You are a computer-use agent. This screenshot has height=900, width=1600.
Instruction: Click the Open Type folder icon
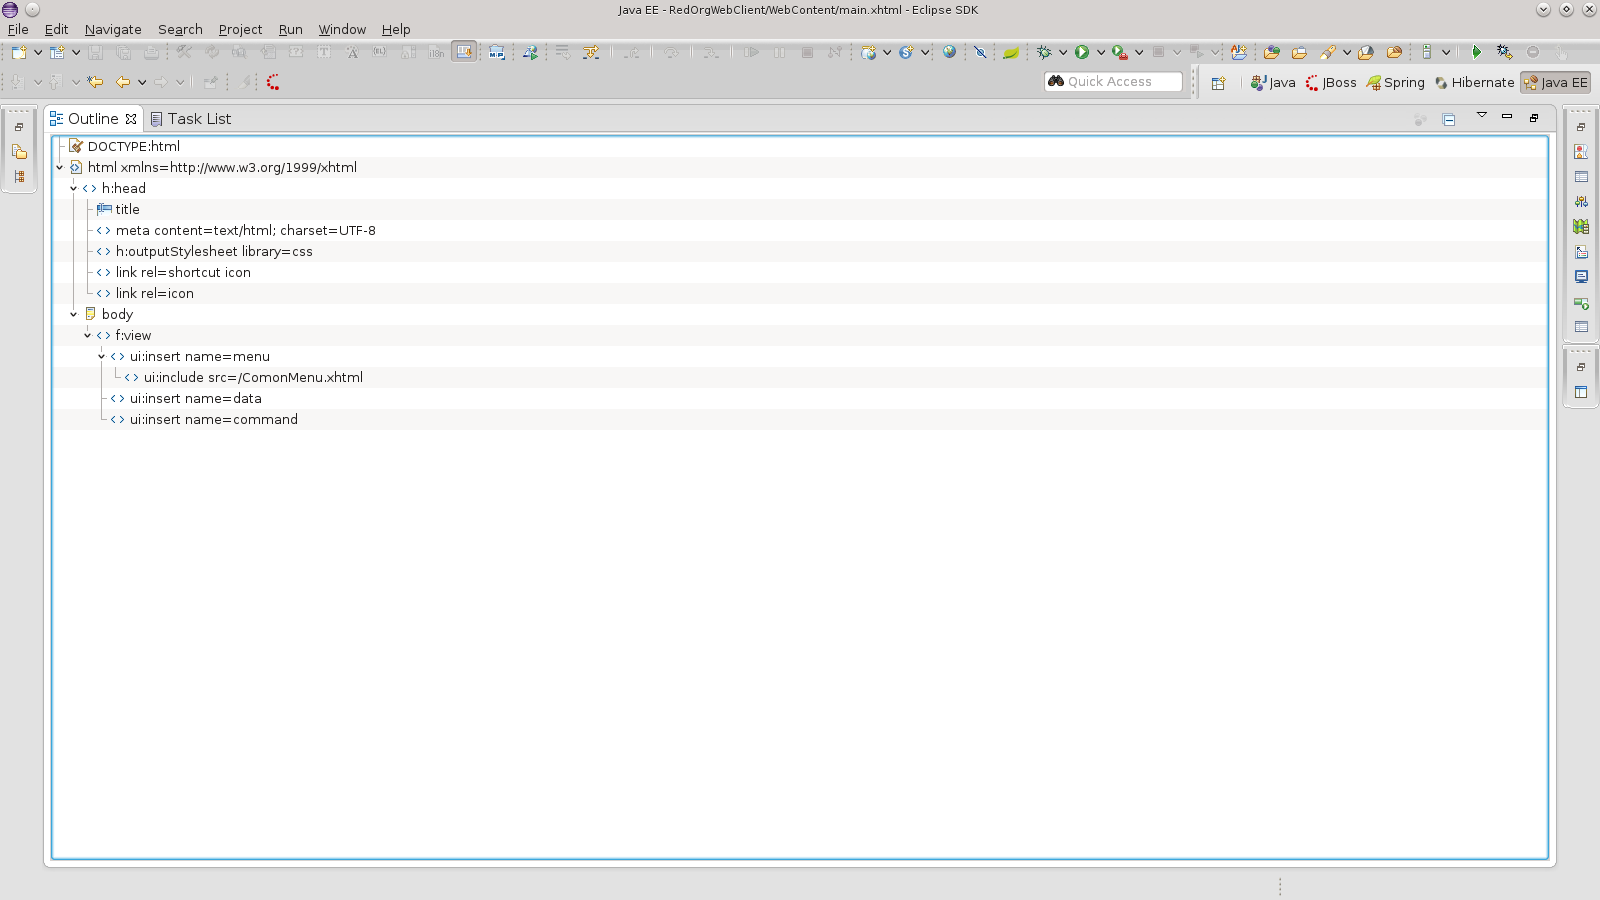coord(1272,52)
